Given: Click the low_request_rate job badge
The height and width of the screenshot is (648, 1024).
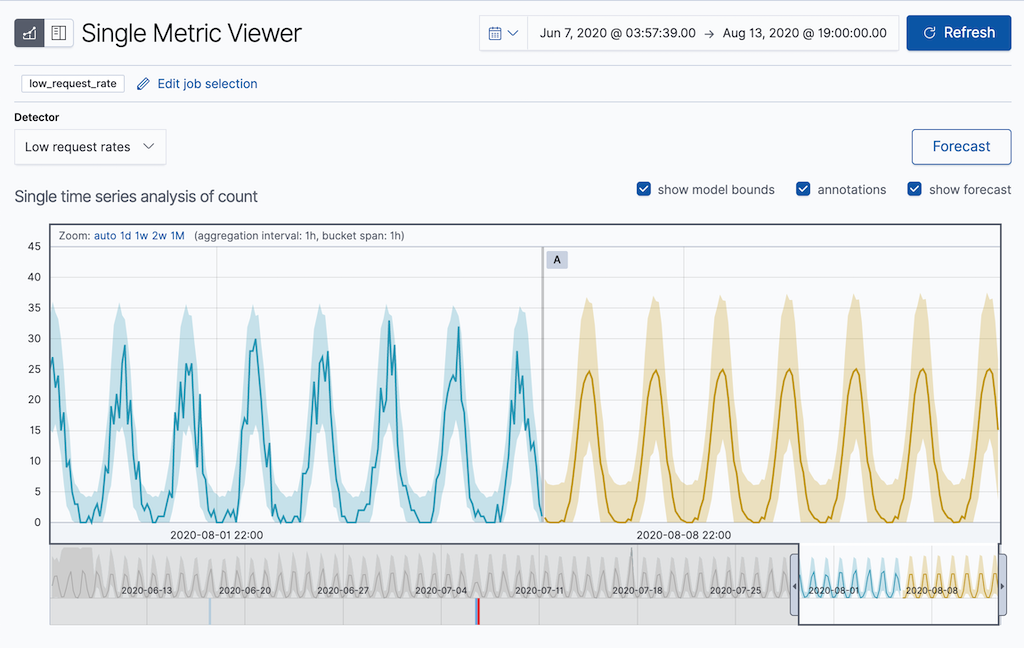Looking at the screenshot, I should 71,84.
